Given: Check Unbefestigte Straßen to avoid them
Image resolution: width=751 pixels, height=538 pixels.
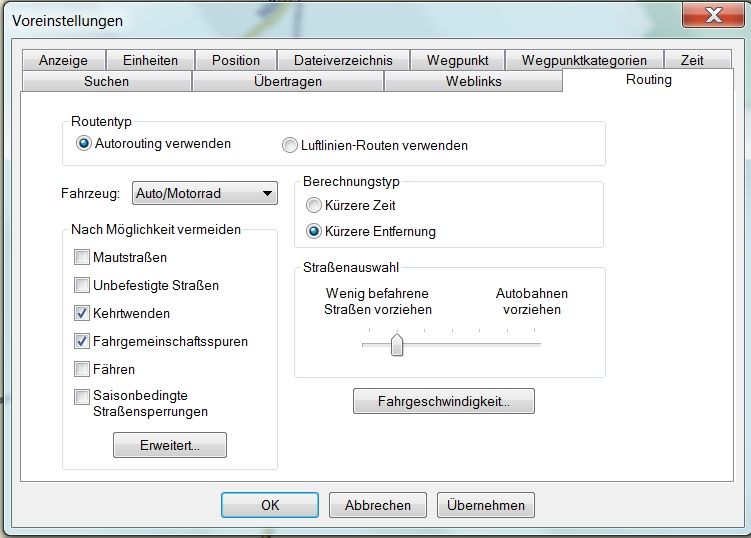Looking at the screenshot, I should pos(82,285).
